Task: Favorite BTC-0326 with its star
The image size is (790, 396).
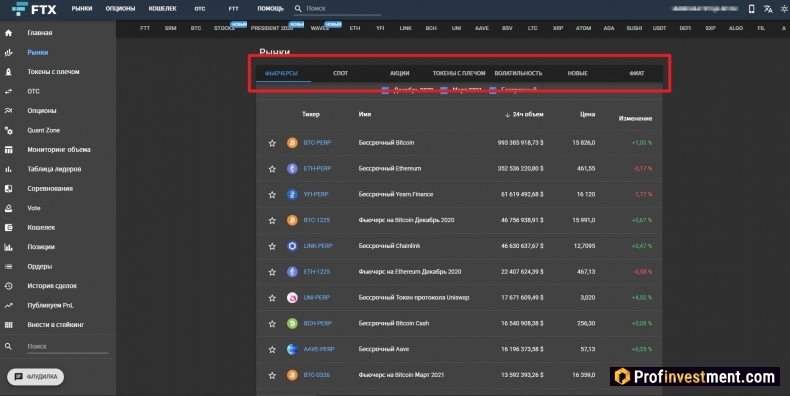Action: click(x=272, y=375)
